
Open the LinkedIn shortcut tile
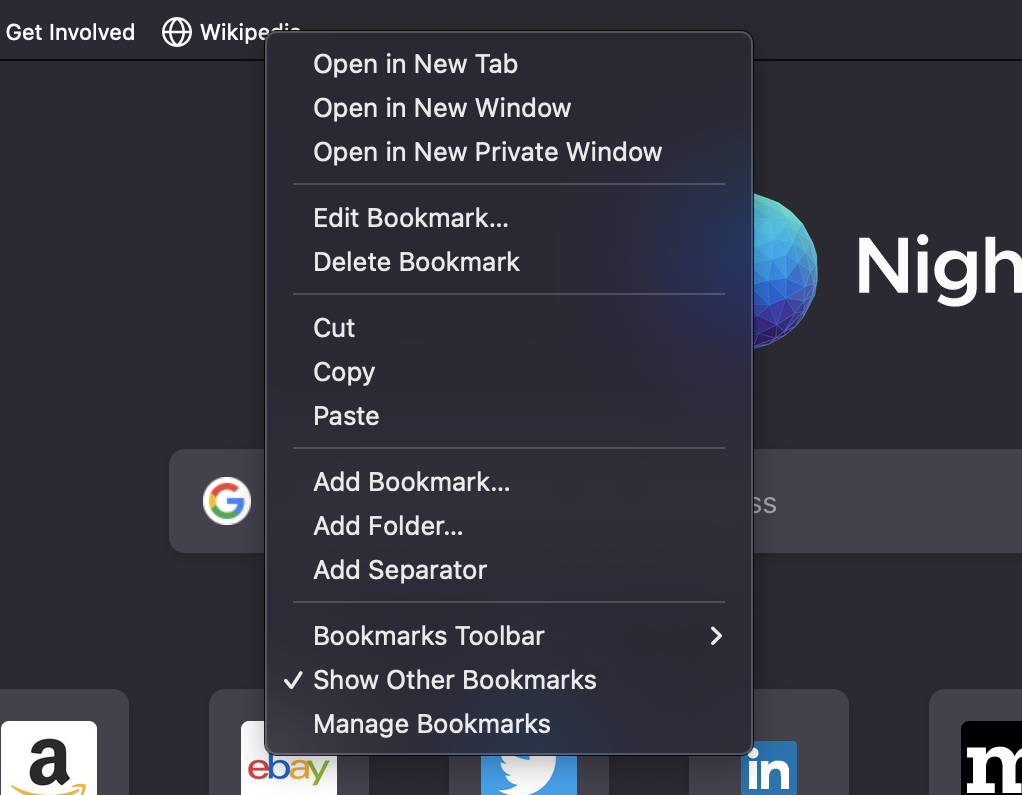(767, 768)
